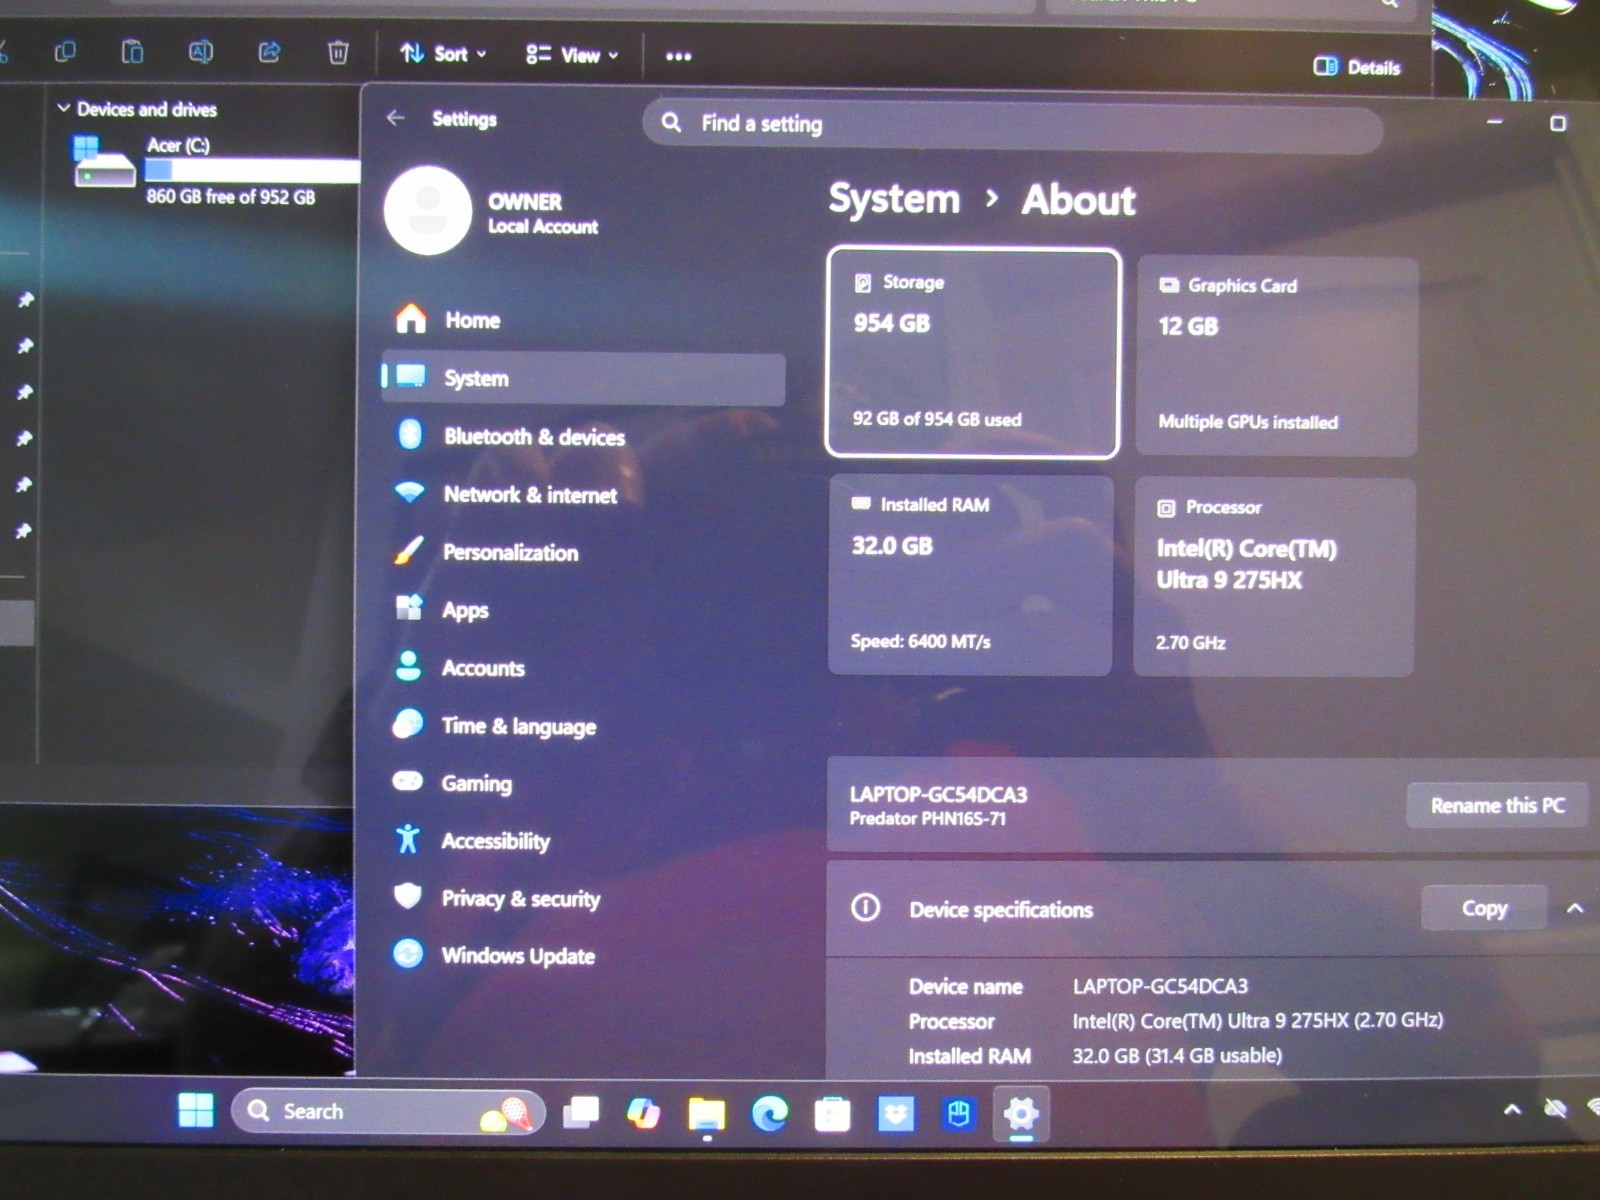Click the text 32.0 GB (31.4 GB usable)
The height and width of the screenshot is (1200, 1600).
tap(1177, 1055)
